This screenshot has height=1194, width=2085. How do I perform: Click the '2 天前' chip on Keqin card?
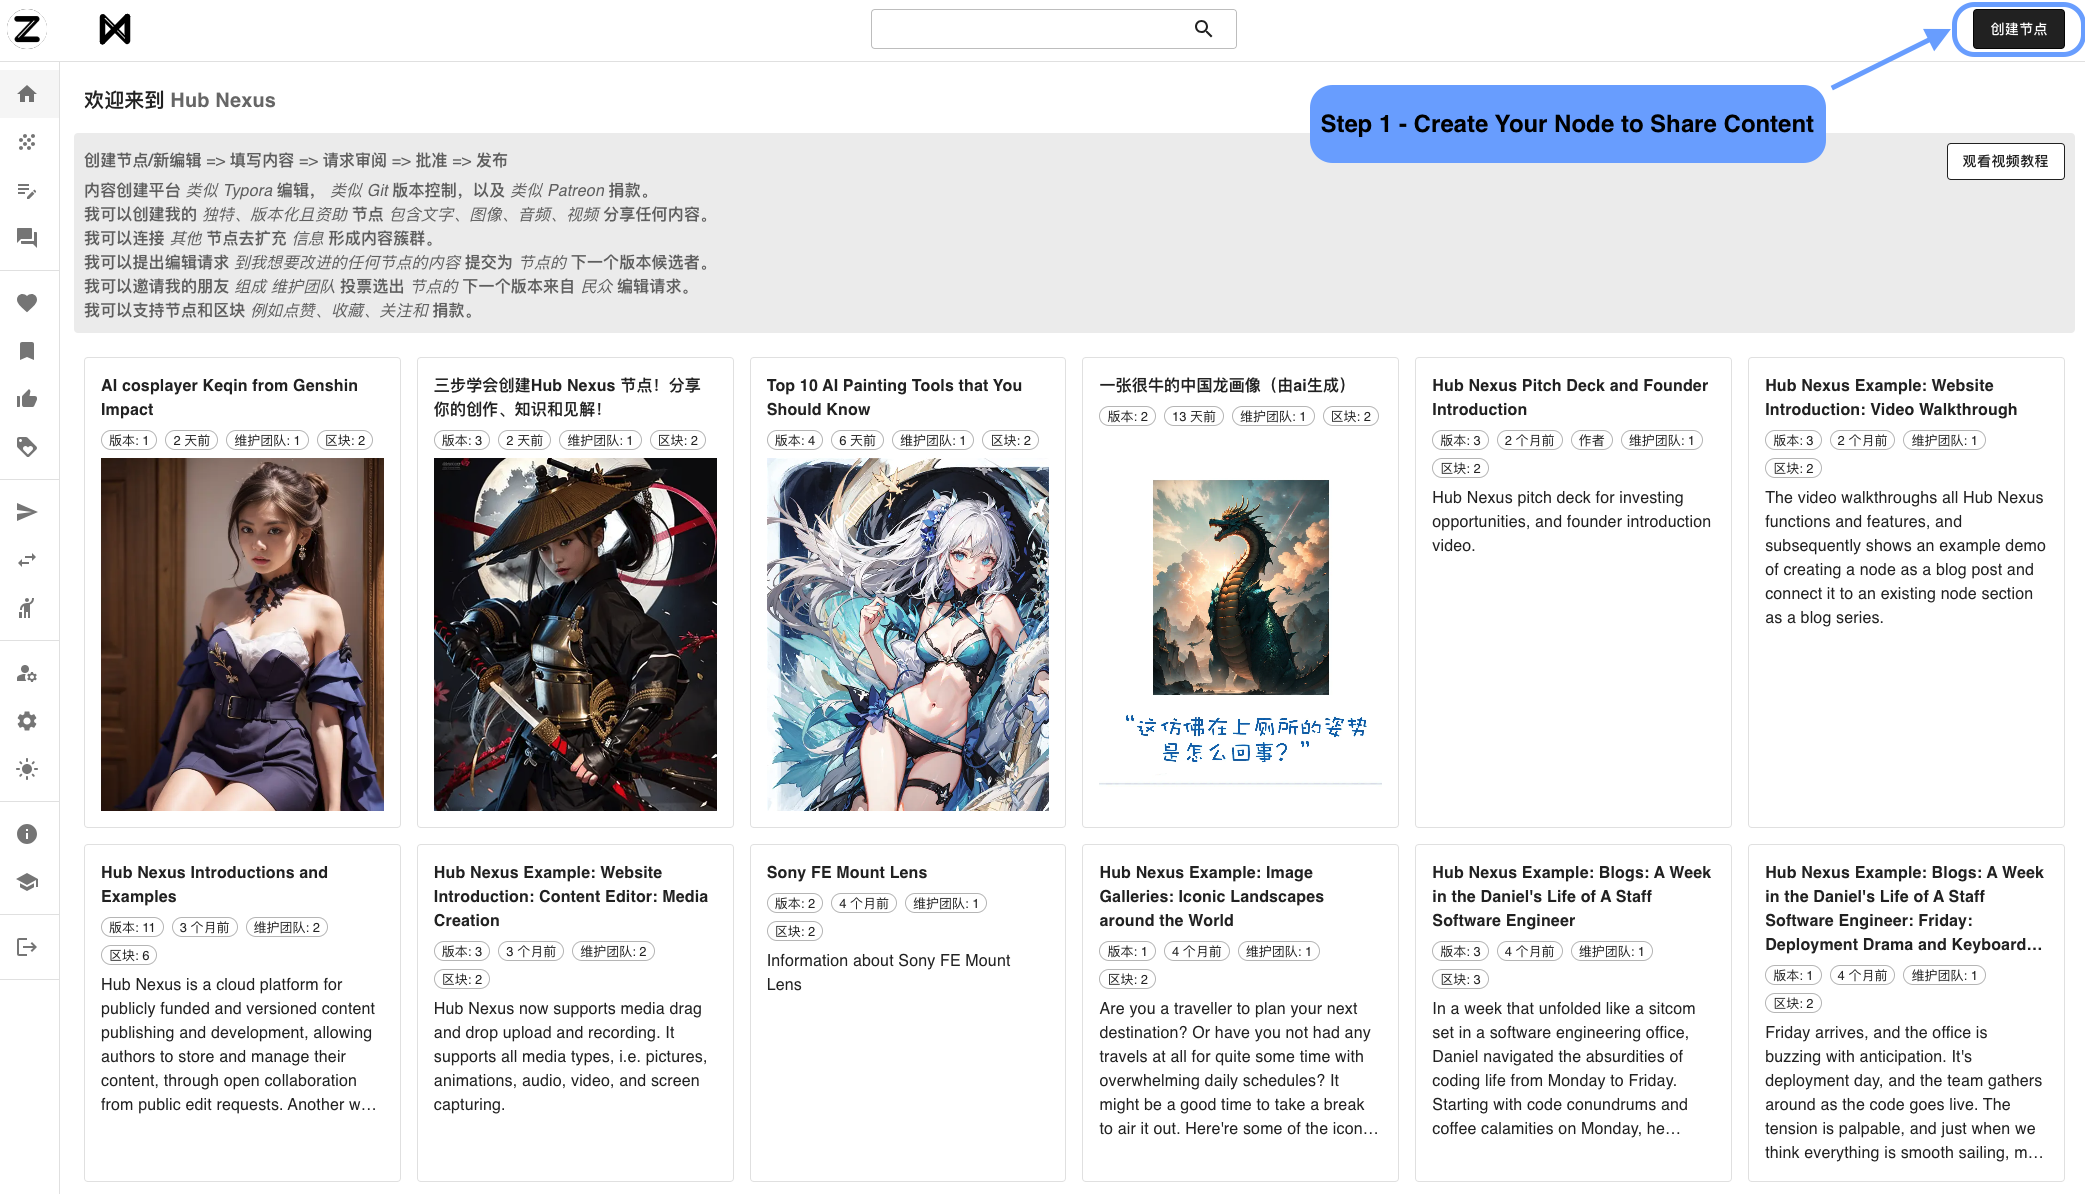pos(191,440)
